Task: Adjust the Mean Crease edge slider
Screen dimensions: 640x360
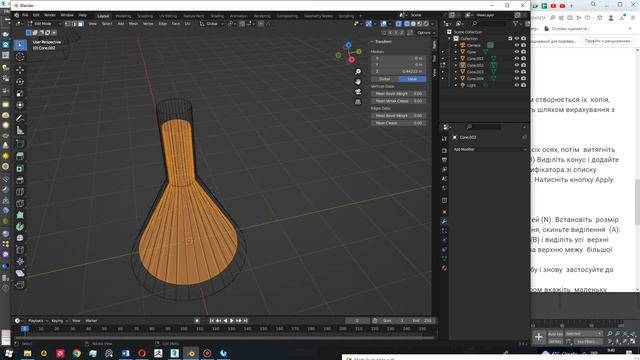Action: coord(398,123)
